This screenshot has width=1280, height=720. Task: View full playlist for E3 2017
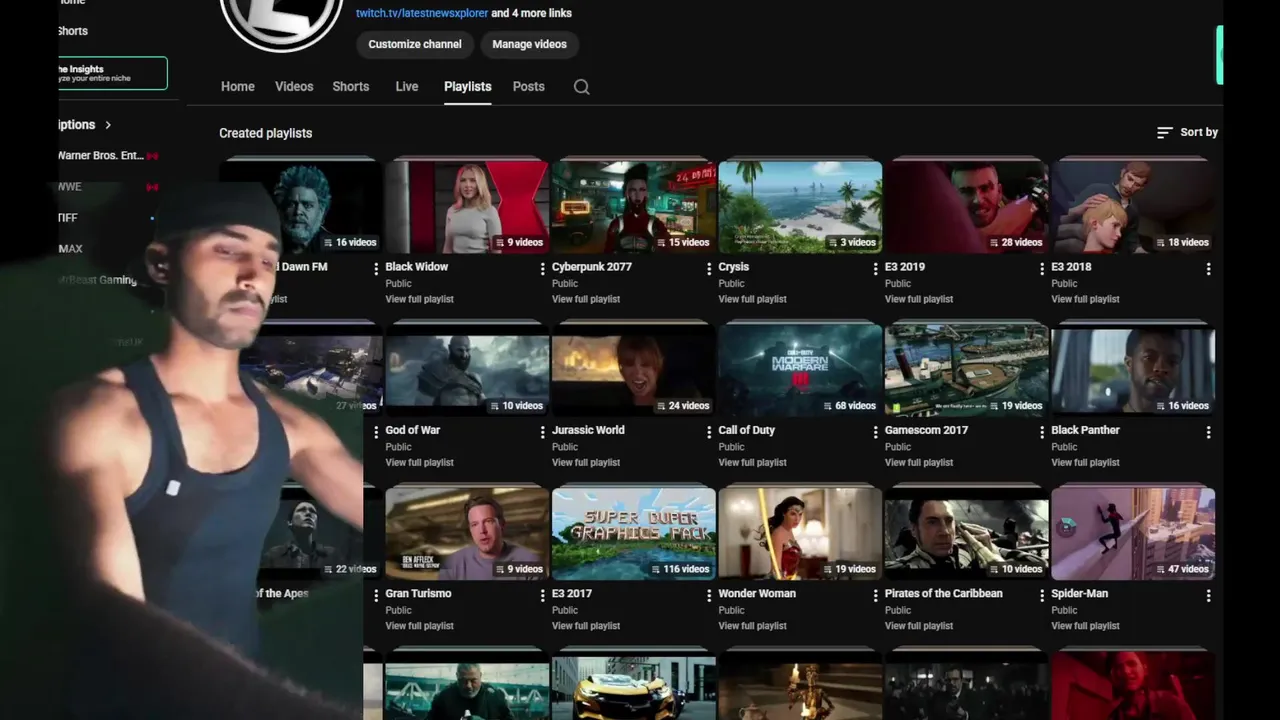(586, 626)
